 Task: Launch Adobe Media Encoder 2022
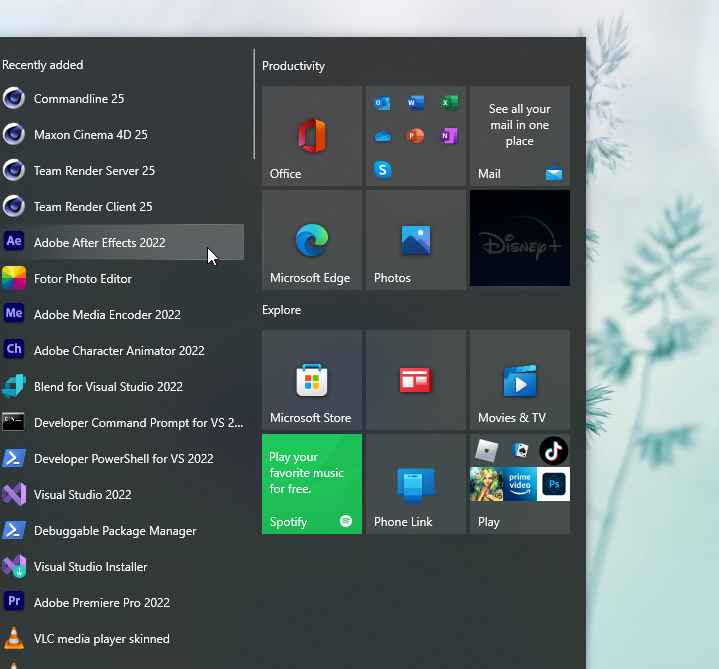[122, 315]
